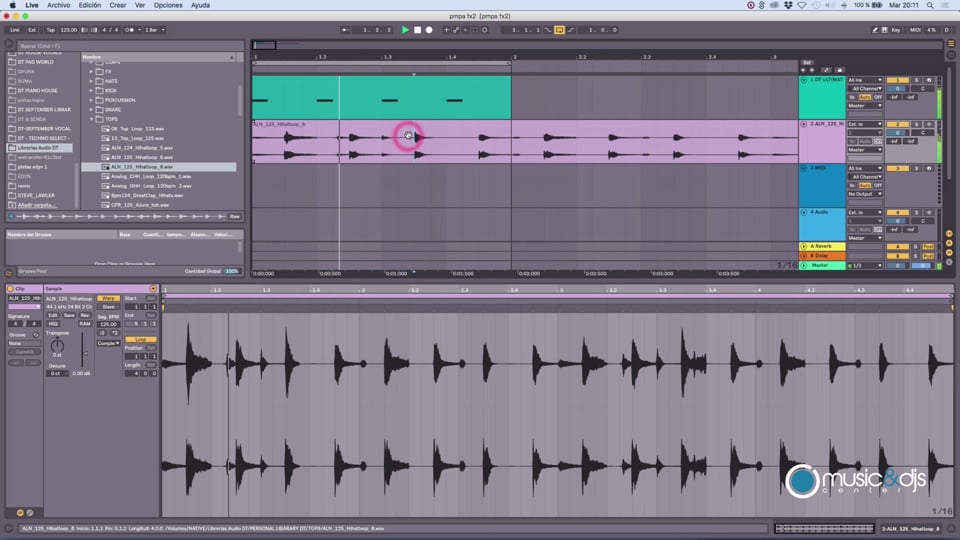
Task: Arm the Arrangement Record button
Action: click(429, 29)
